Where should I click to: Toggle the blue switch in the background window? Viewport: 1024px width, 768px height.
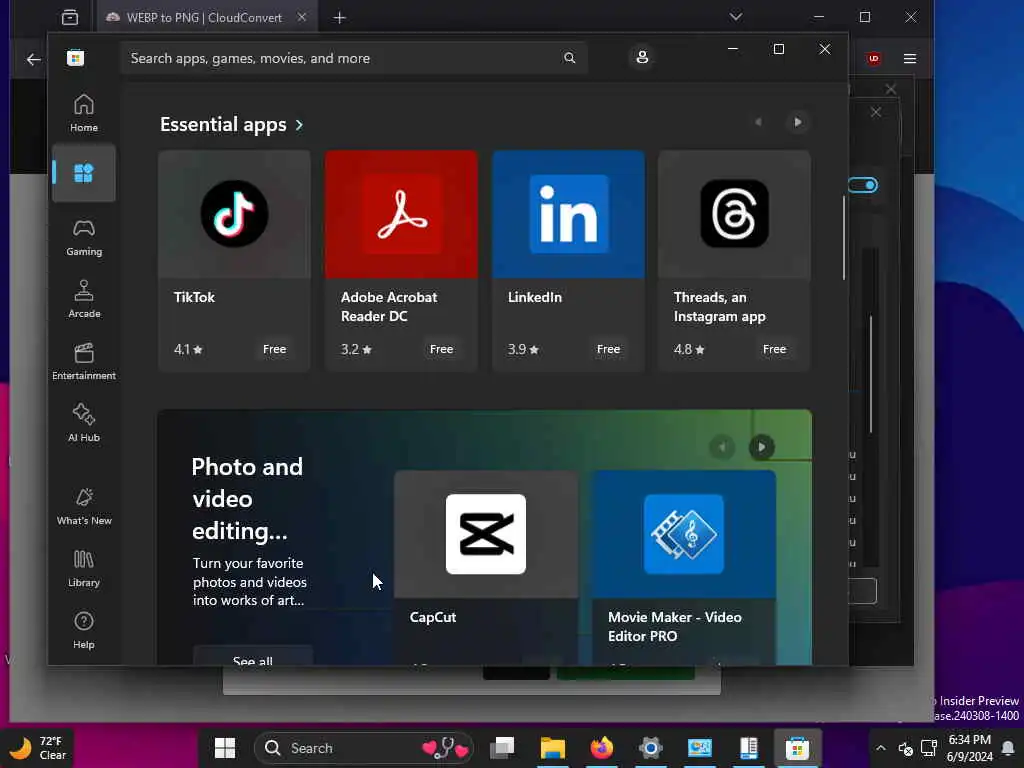point(863,185)
